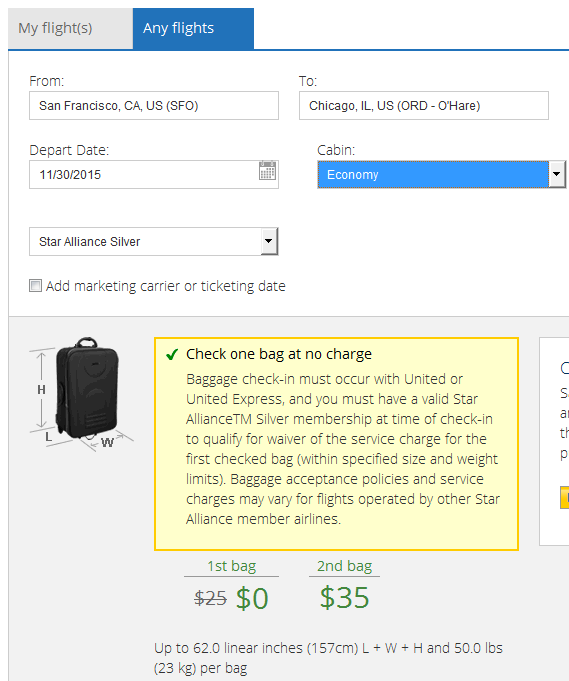This screenshot has height=681, width=569.
Task: Expand the Cabin dropdown arrow
Action: point(556,174)
